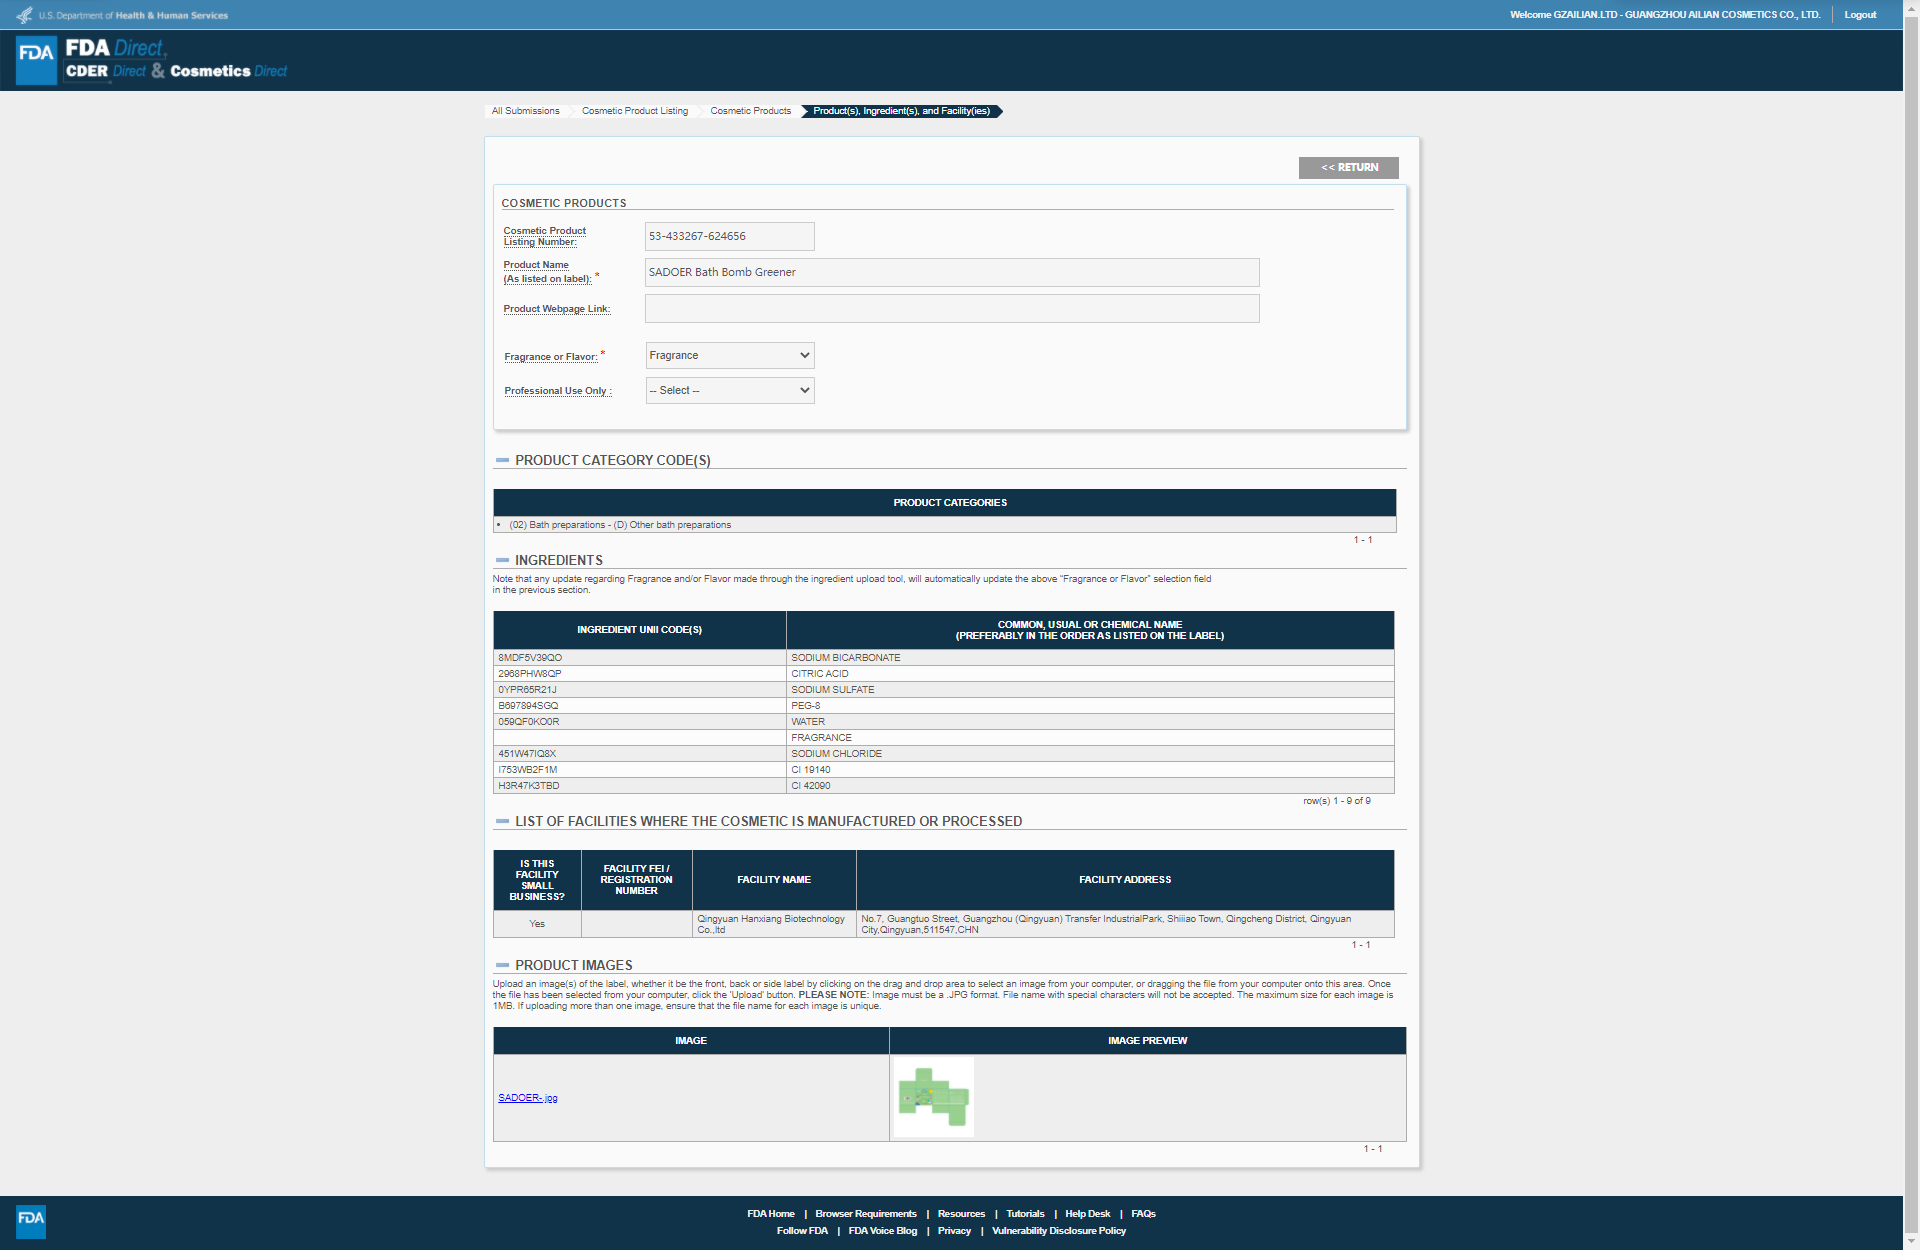The image size is (1920, 1250).
Task: Click the Product Name input field
Action: click(x=951, y=273)
